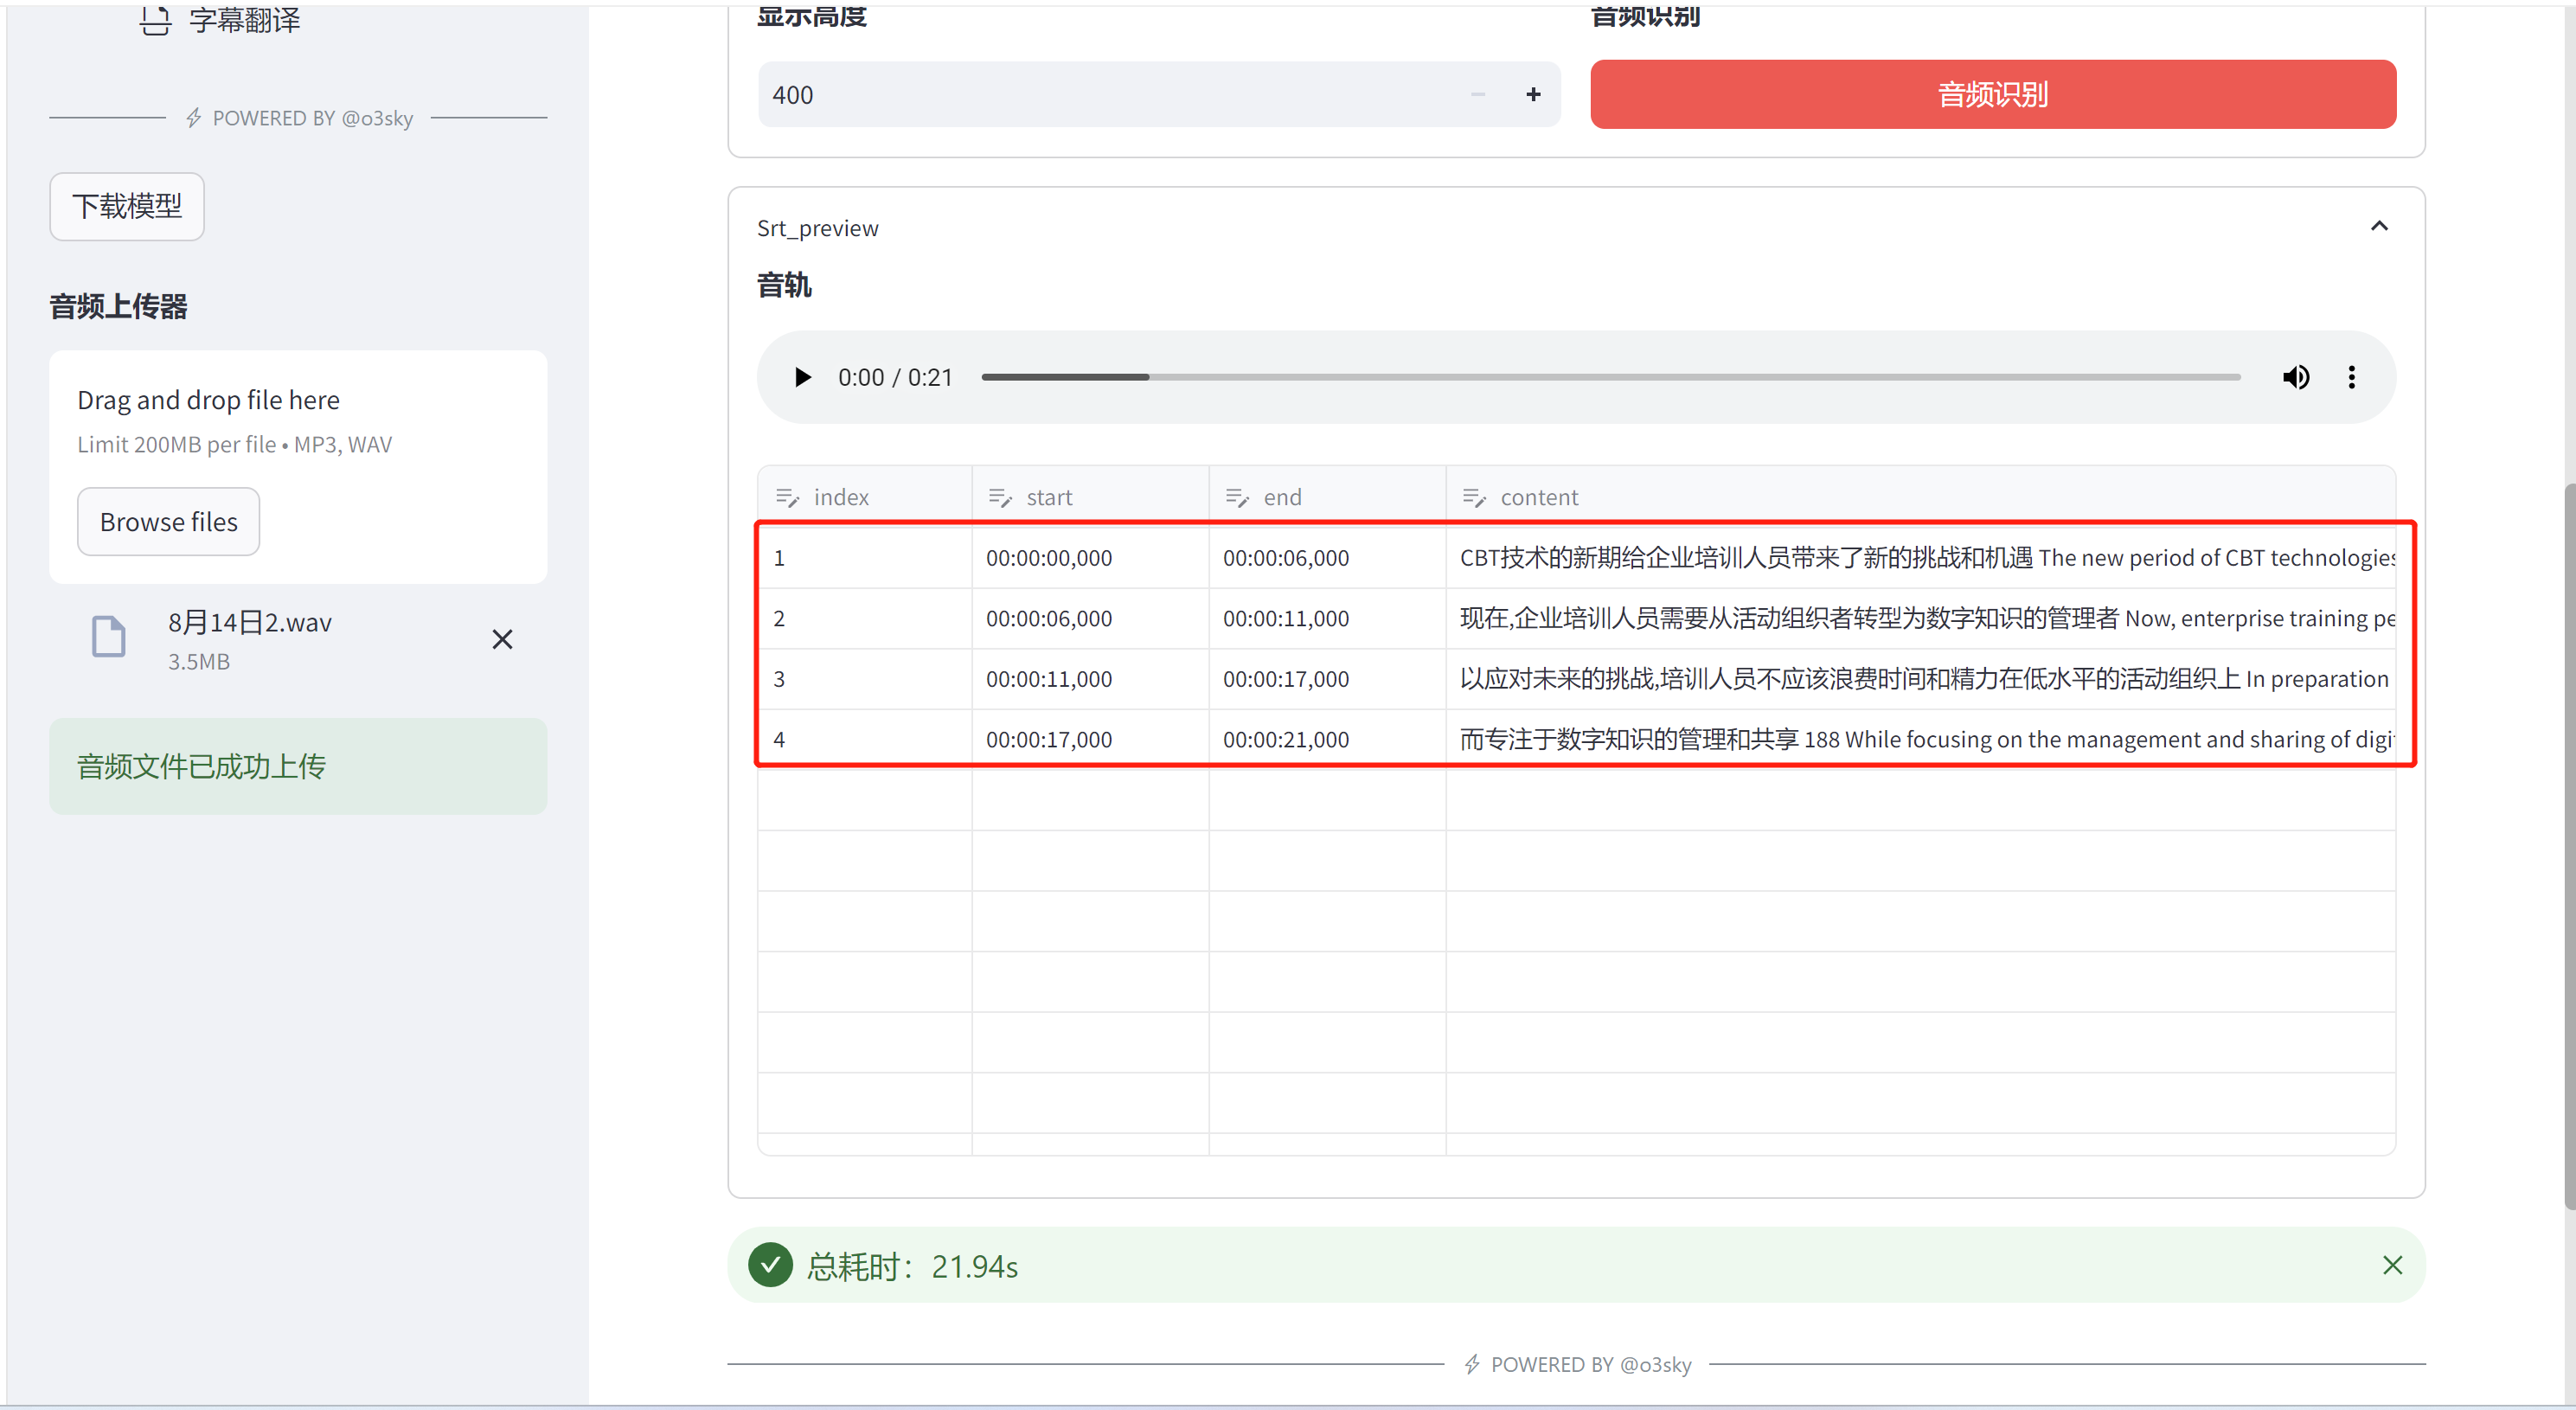Screen dimensions: 2576x1410
Task: Click the mute/volume icon on audio player
Action: 2295,377
